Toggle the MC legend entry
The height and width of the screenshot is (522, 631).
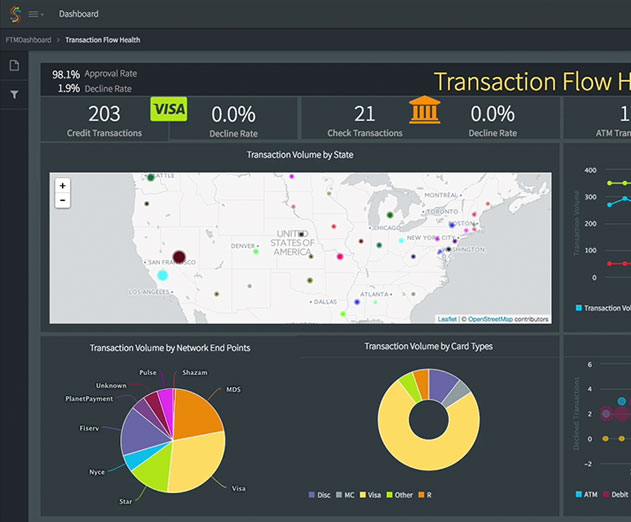click(345, 495)
